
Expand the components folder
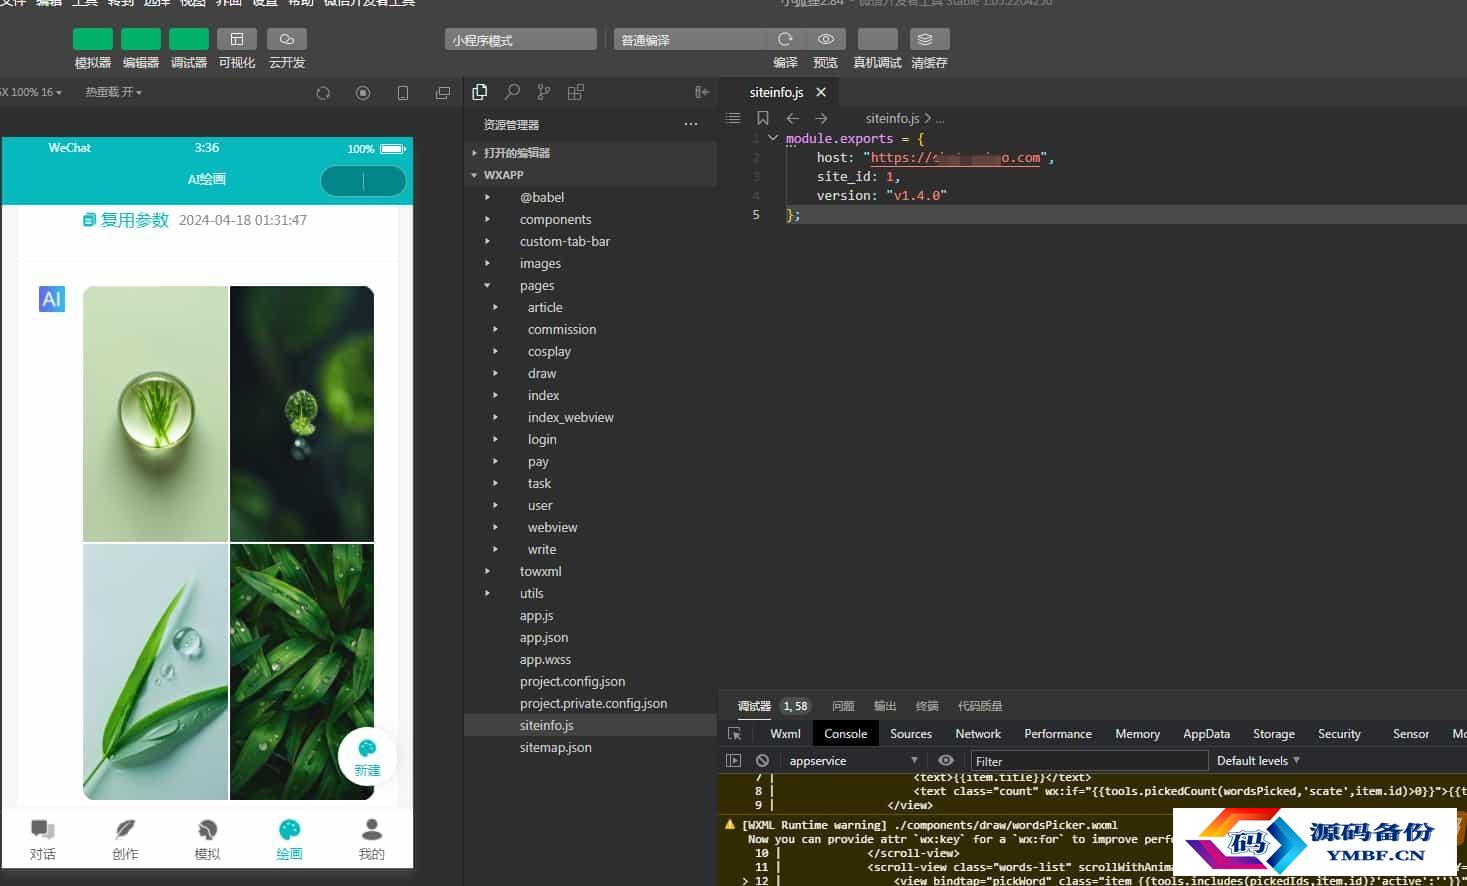pyautogui.click(x=590, y=219)
